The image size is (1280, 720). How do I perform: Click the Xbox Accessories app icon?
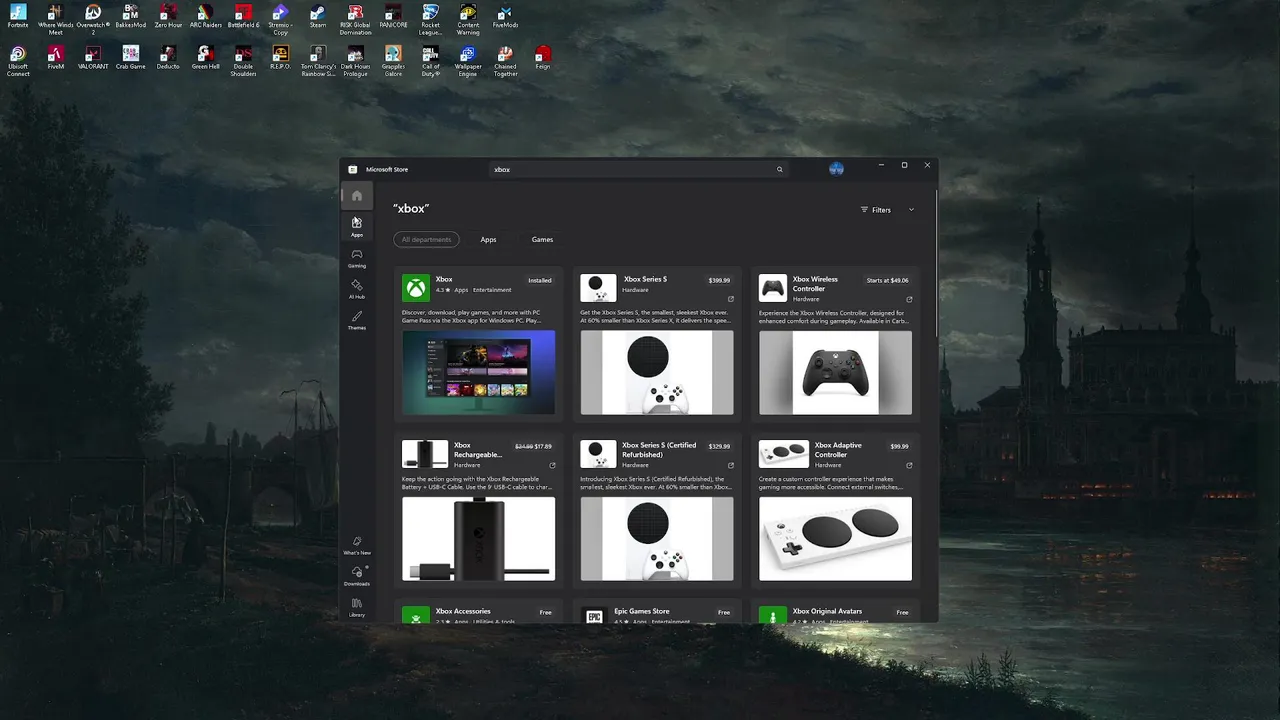click(x=416, y=615)
